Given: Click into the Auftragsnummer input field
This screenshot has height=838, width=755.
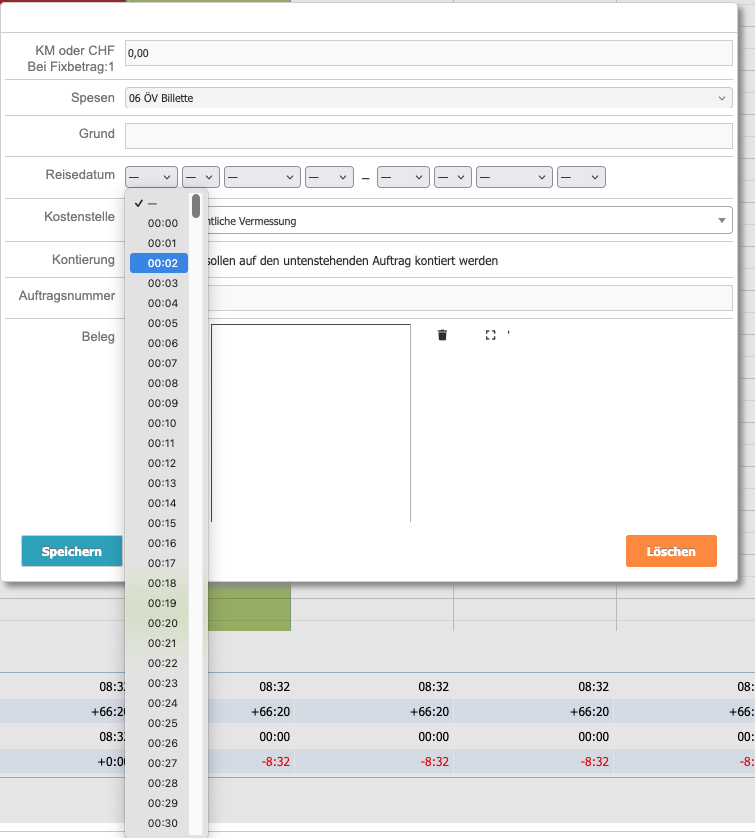Looking at the screenshot, I should click(468, 297).
